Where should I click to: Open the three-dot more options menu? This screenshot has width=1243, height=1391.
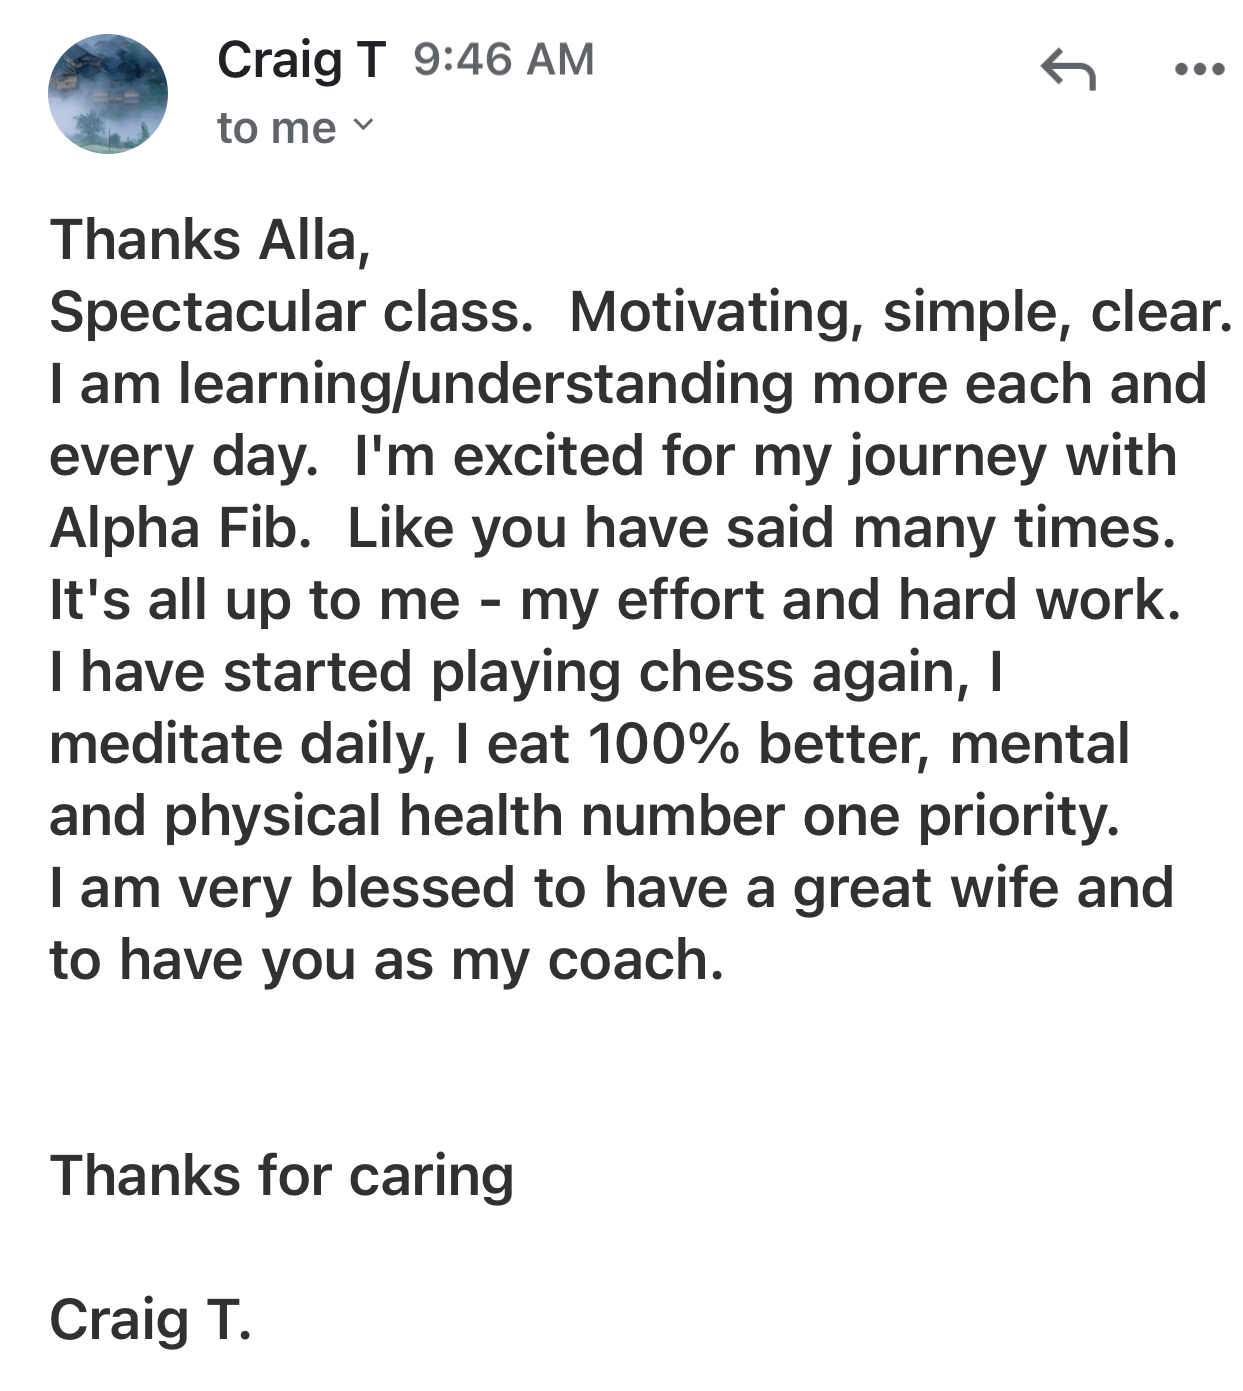coord(1200,70)
